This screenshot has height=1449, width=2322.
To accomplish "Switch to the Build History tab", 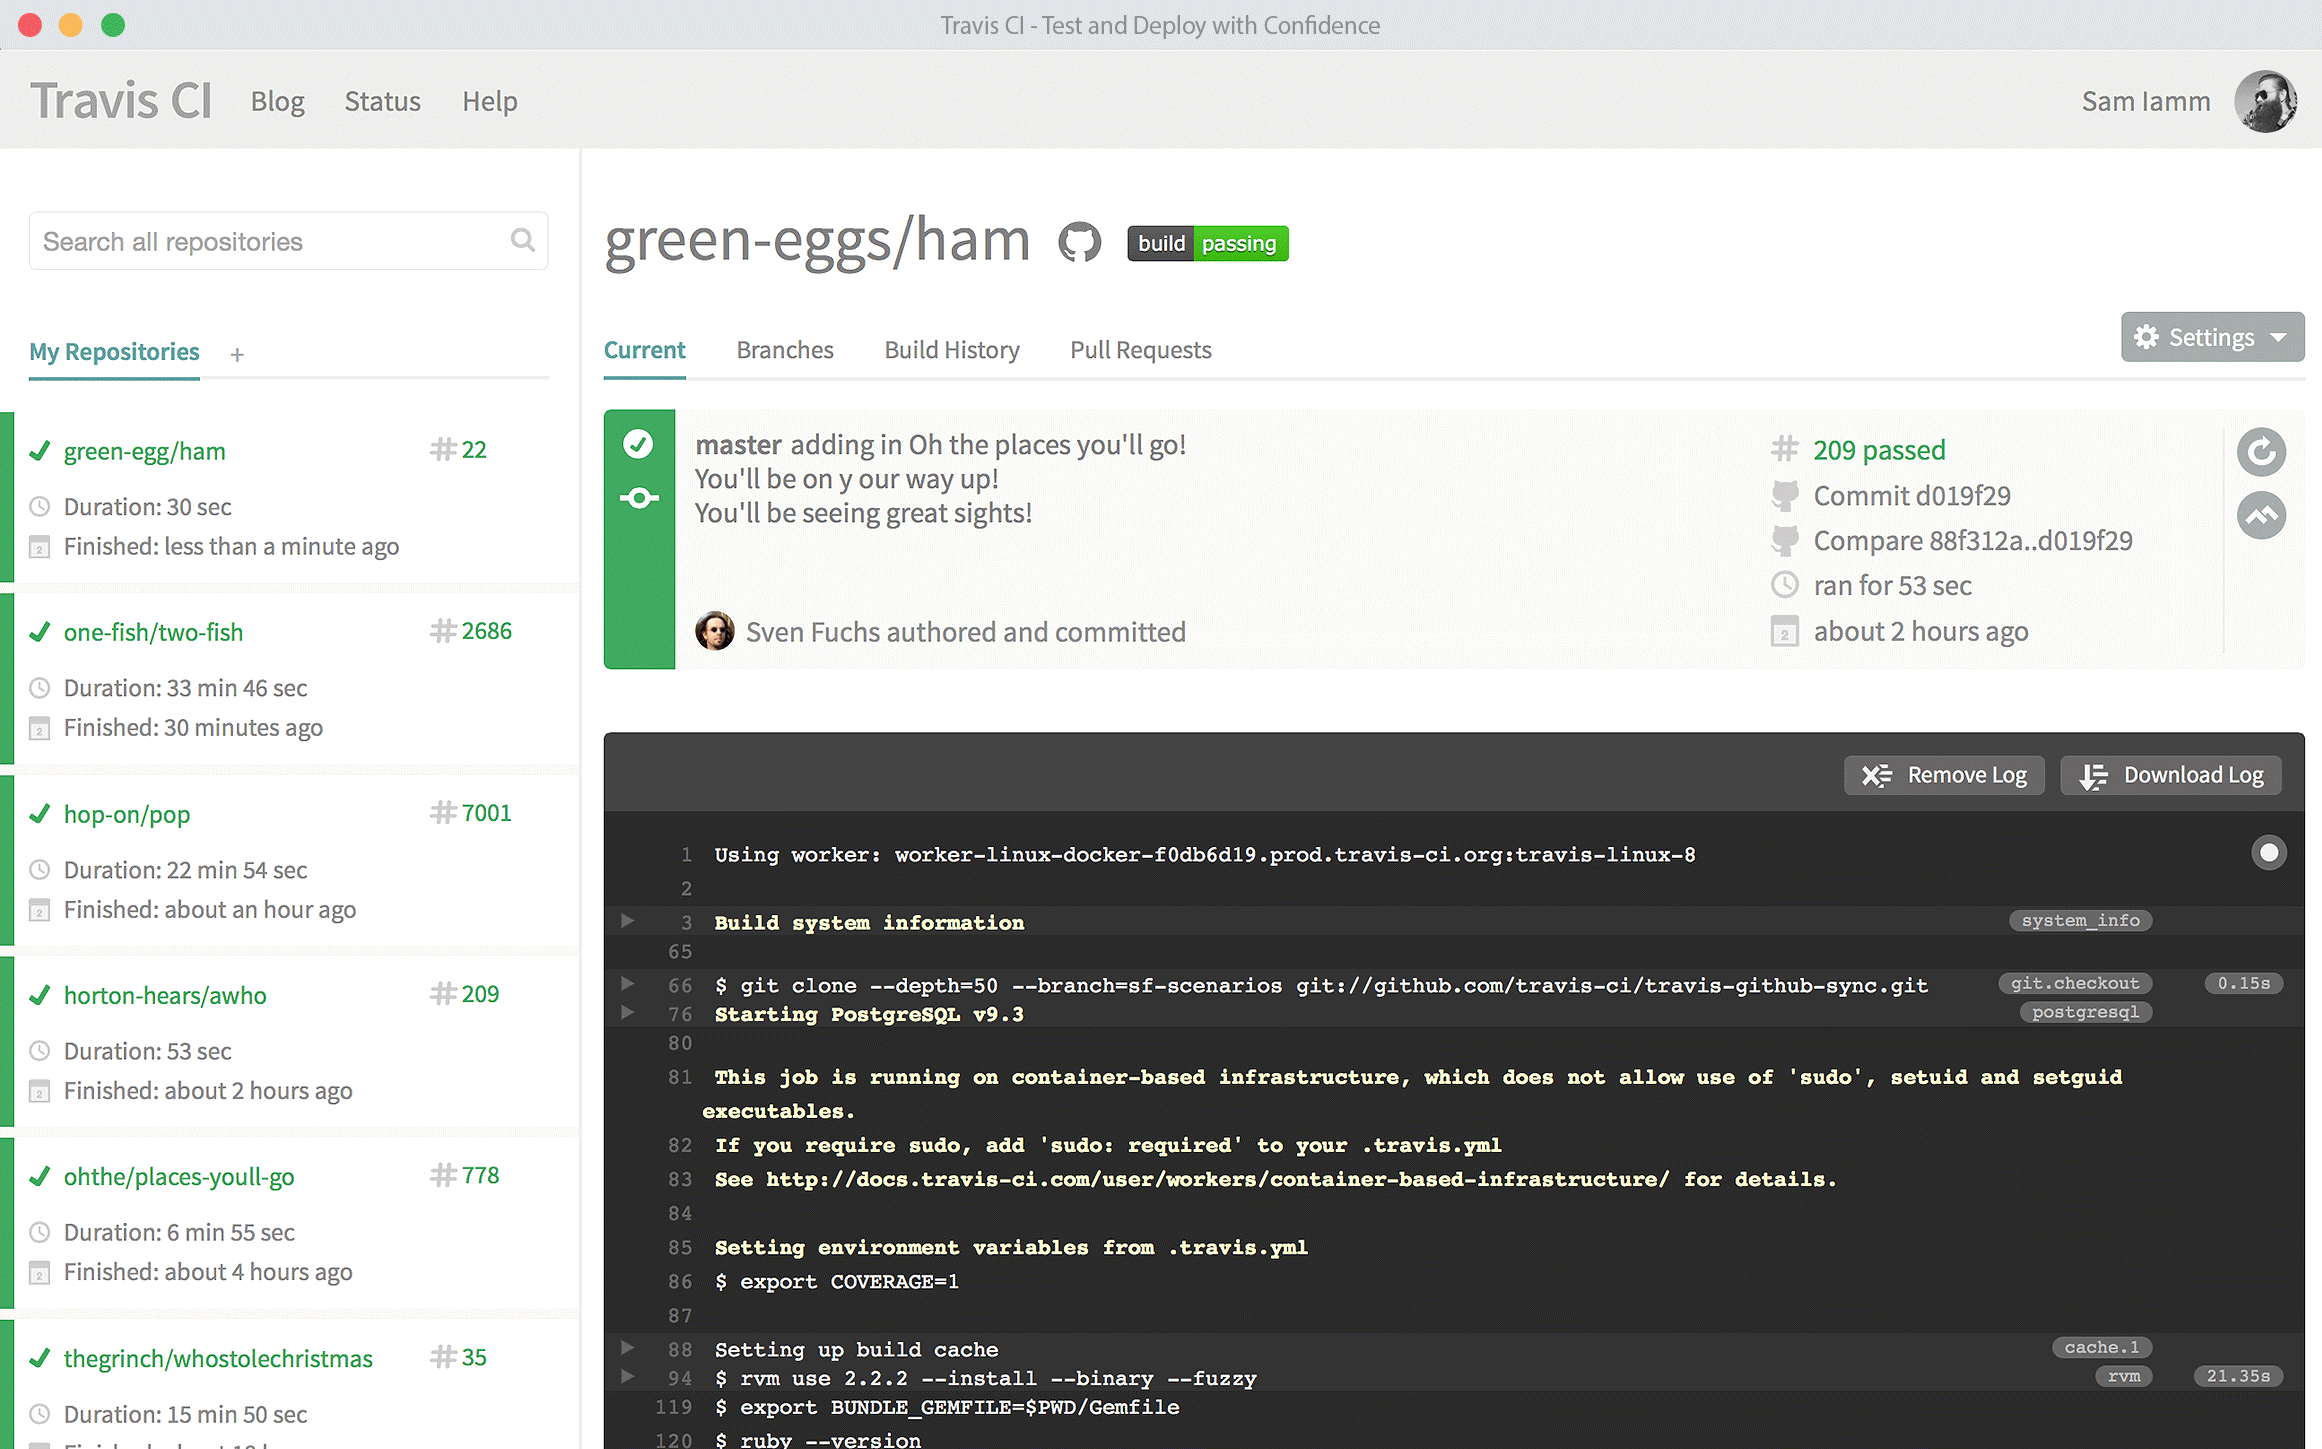I will pyautogui.click(x=951, y=350).
